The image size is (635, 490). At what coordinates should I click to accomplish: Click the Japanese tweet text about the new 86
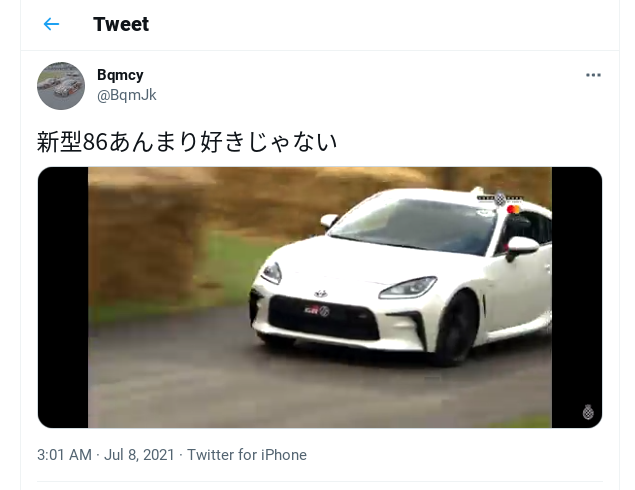tap(187, 142)
